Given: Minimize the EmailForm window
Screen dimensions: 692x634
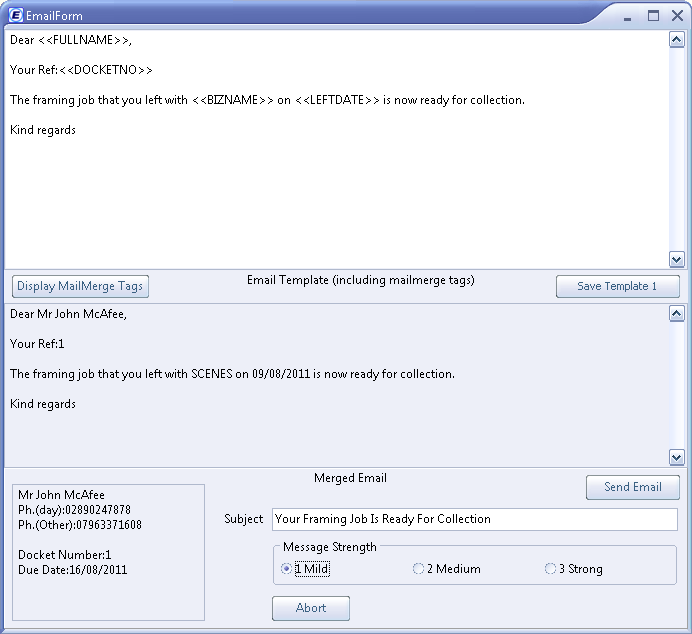Looking at the screenshot, I should [x=630, y=15].
